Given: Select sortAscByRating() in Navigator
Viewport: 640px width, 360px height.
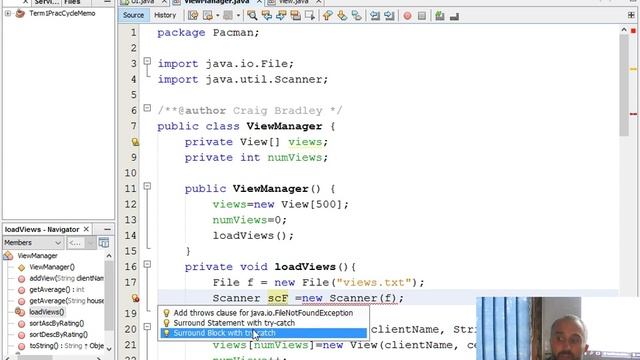Looking at the screenshot, I should click(x=56, y=323).
